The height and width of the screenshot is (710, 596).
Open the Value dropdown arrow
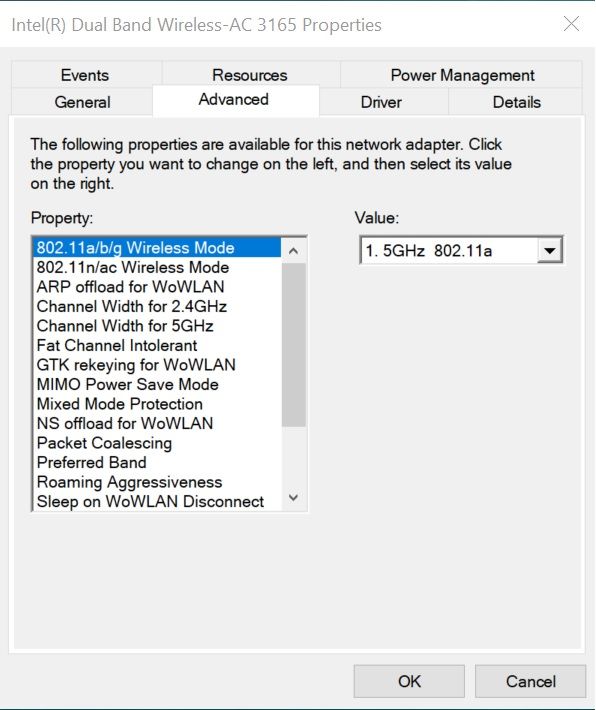[x=549, y=250]
